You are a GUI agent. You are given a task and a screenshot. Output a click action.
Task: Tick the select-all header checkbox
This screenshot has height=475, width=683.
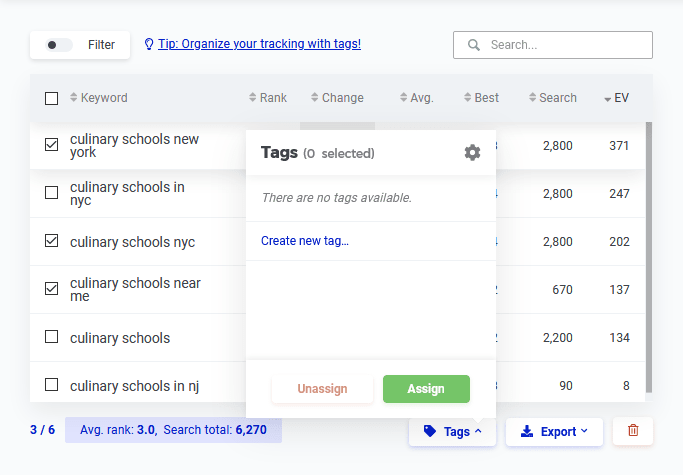point(52,98)
